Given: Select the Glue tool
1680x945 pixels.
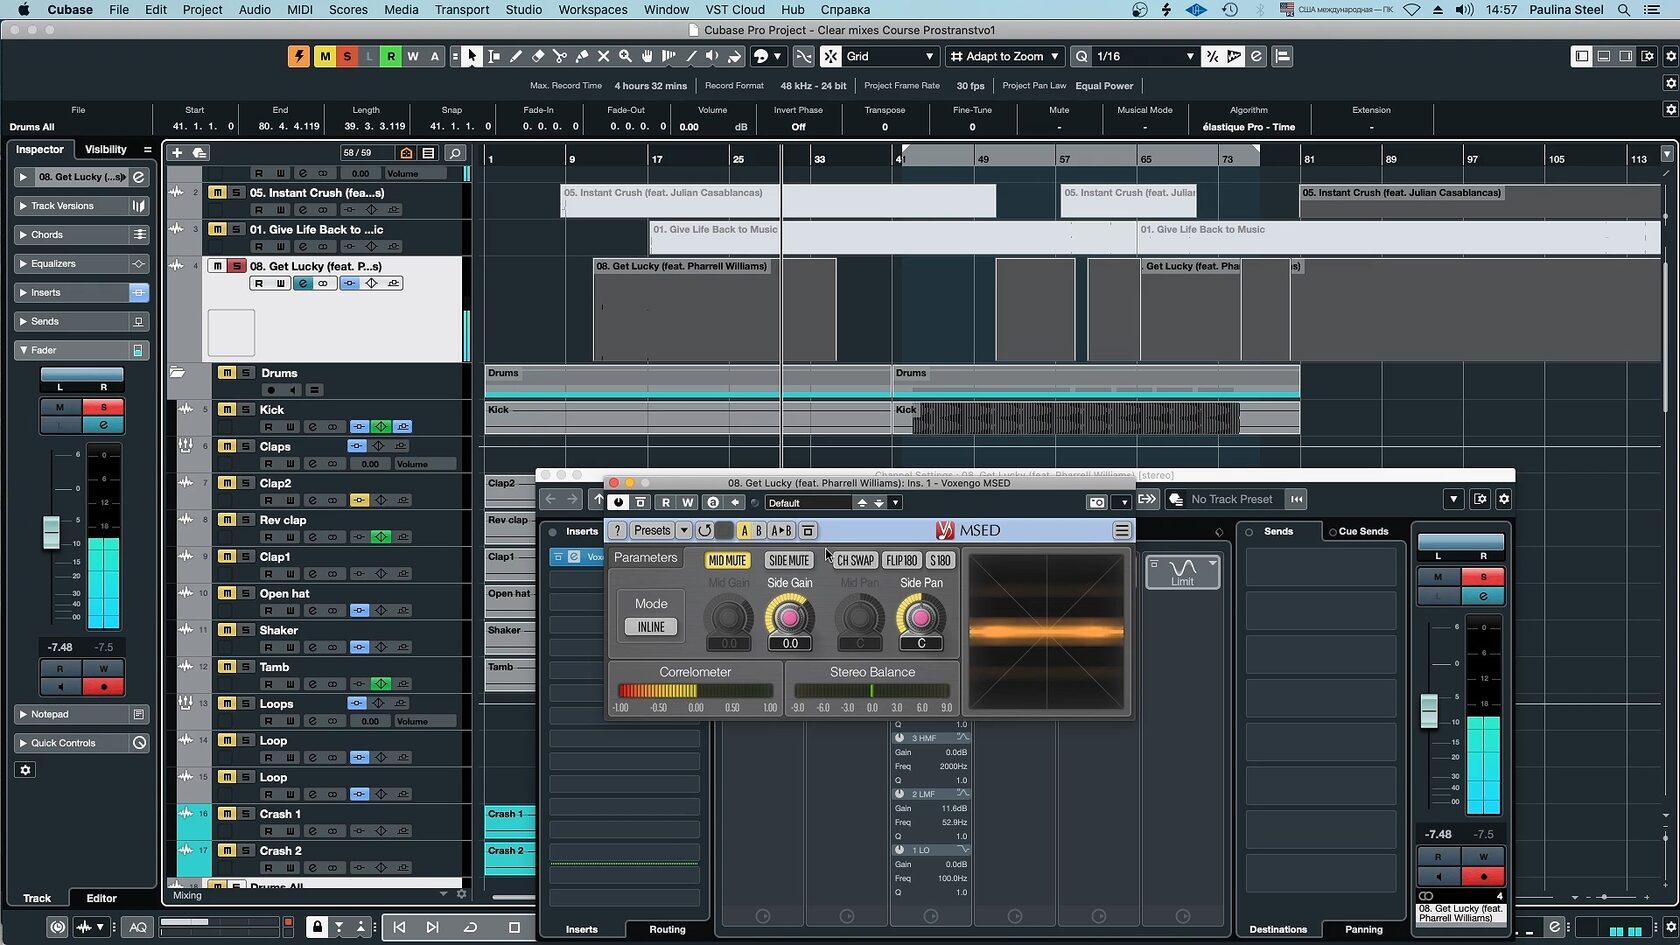Looking at the screenshot, I should pyautogui.click(x=582, y=57).
